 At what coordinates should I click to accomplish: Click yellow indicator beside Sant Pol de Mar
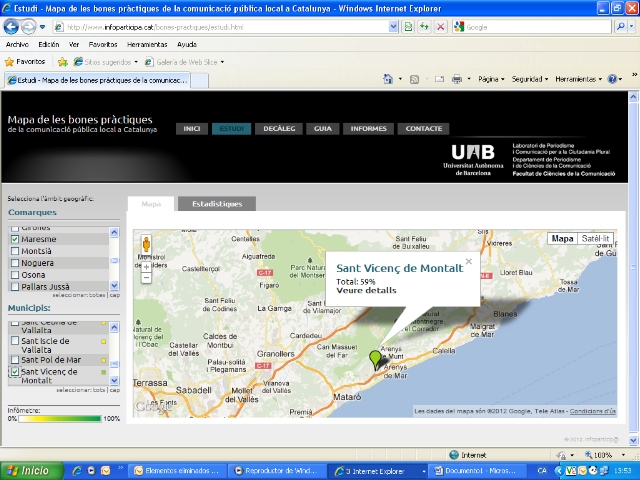pyautogui.click(x=104, y=360)
